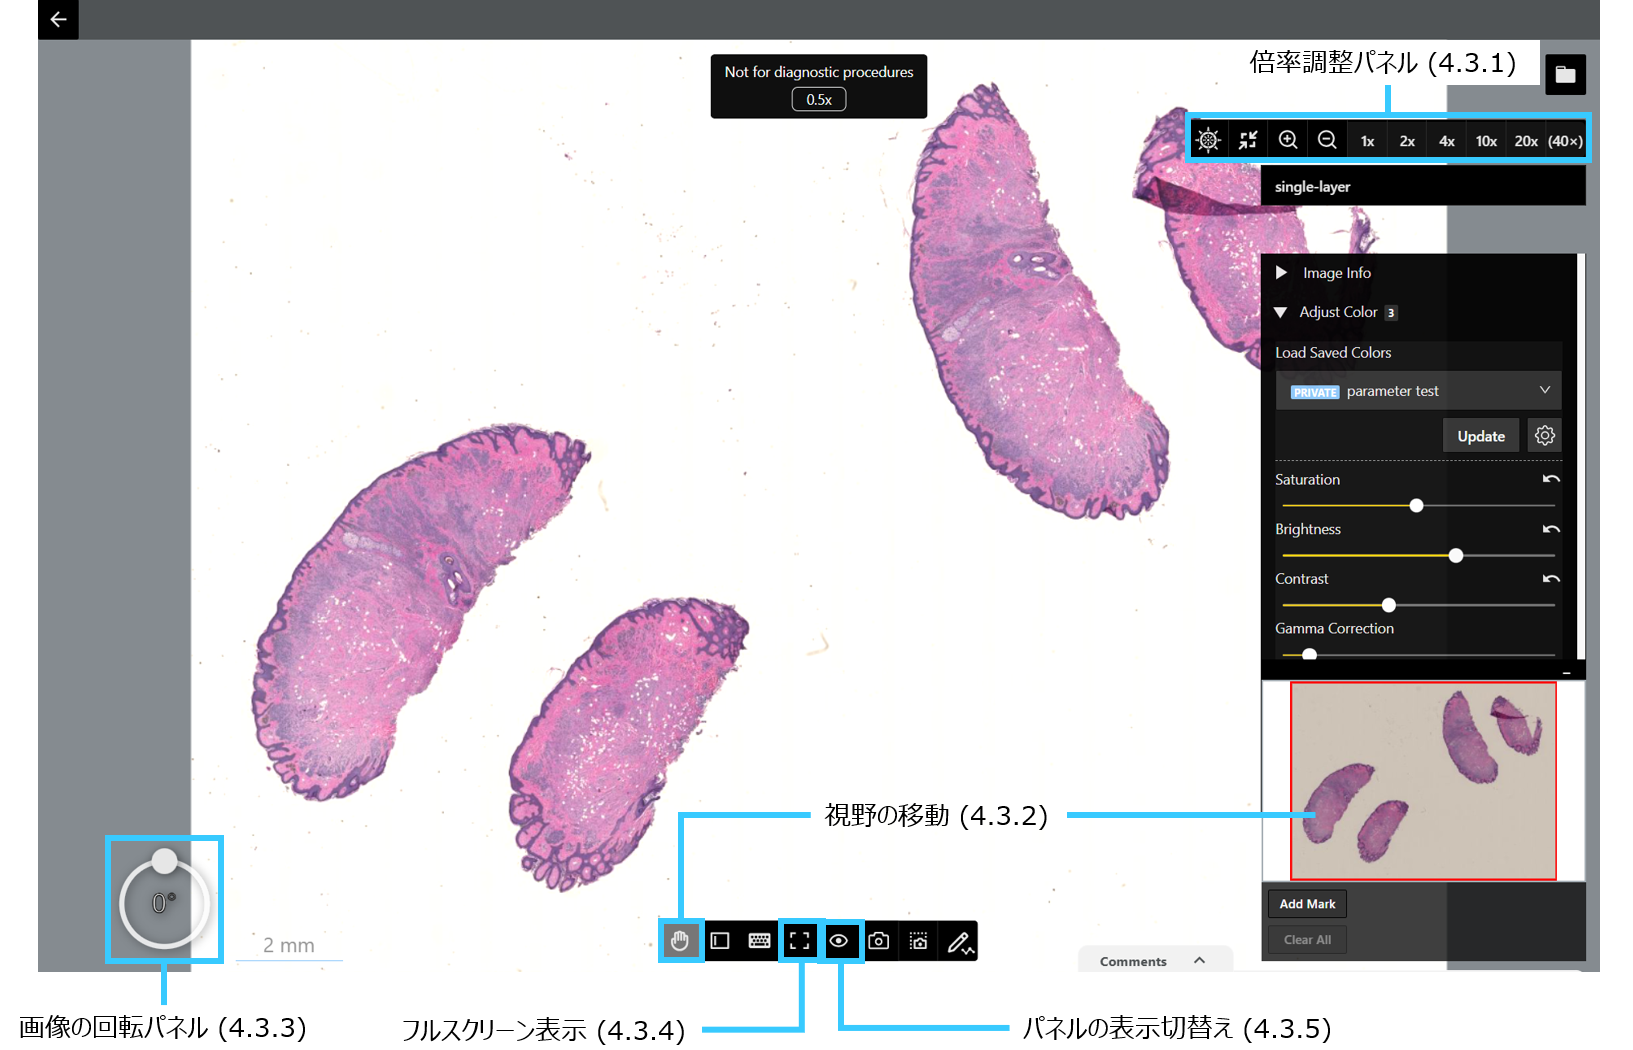
Task: Set magnification to 4x
Action: (1446, 141)
